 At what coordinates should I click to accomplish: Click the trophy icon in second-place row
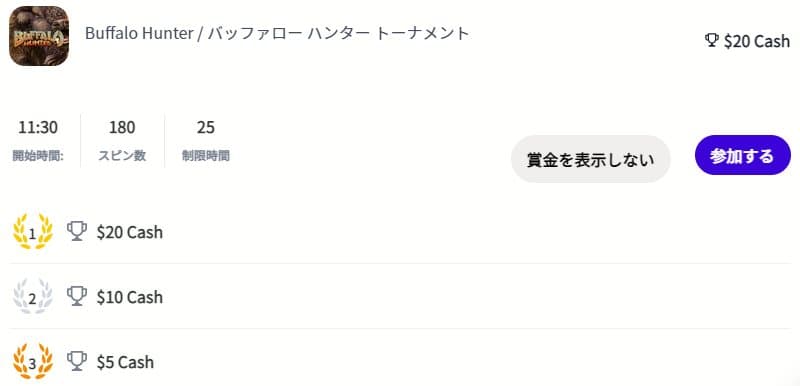[77, 296]
